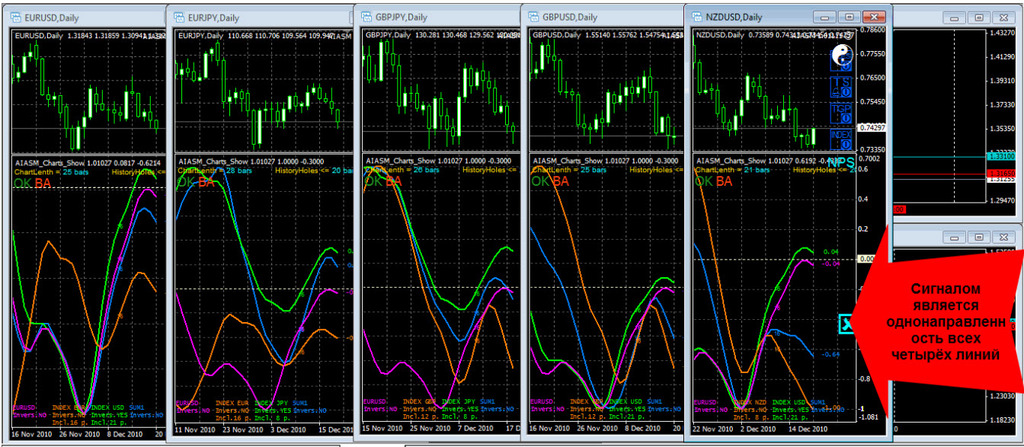The height and width of the screenshot is (447, 1024).
Task: Minimize the NZDUSD,Daily chart window
Action: tap(825, 17)
